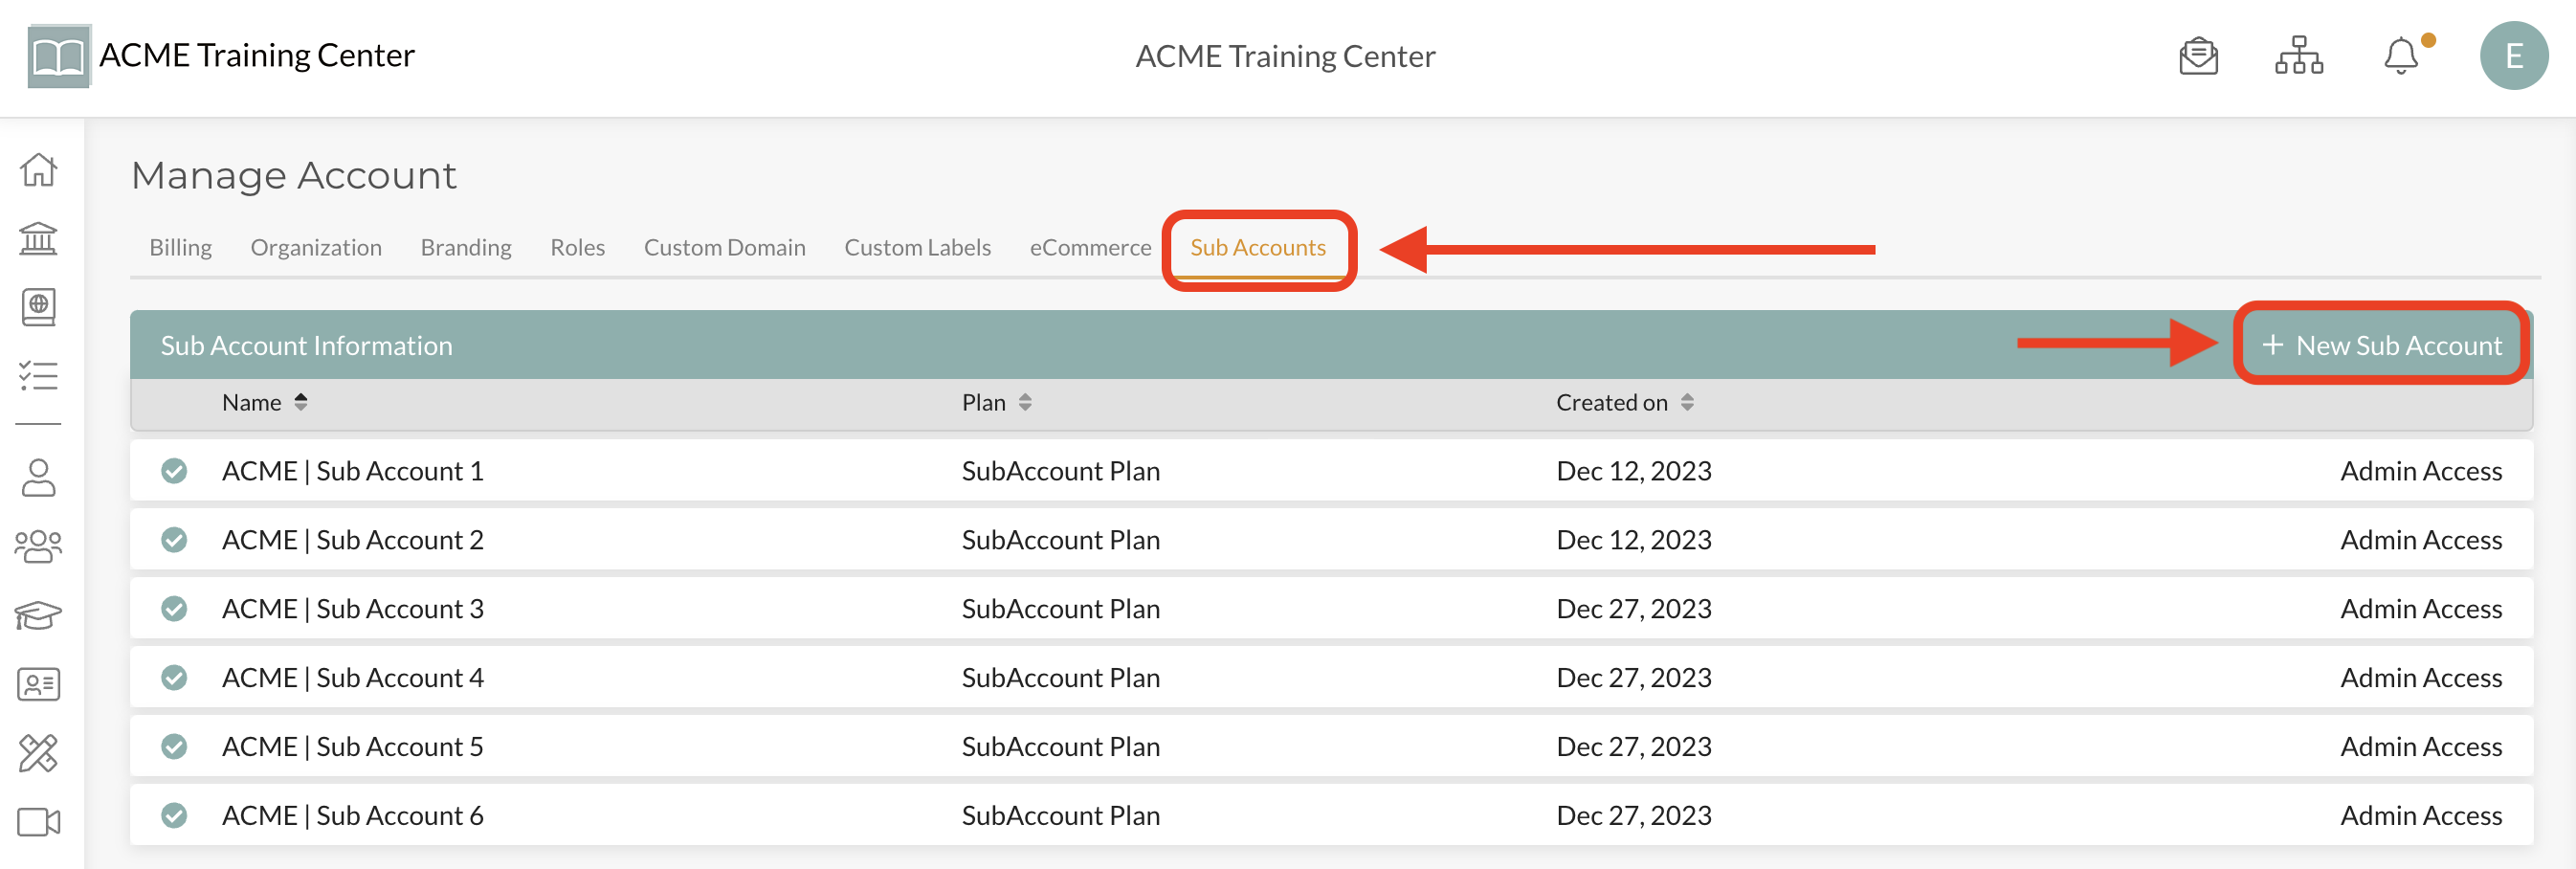Switch to the Billing tab

pyautogui.click(x=180, y=248)
